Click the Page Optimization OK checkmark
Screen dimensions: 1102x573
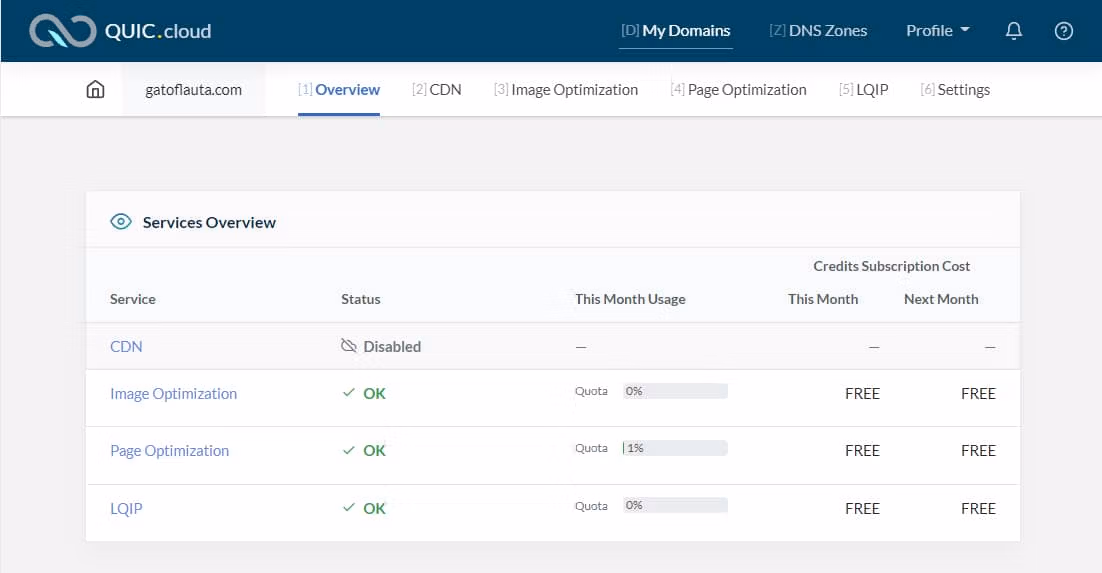click(349, 450)
